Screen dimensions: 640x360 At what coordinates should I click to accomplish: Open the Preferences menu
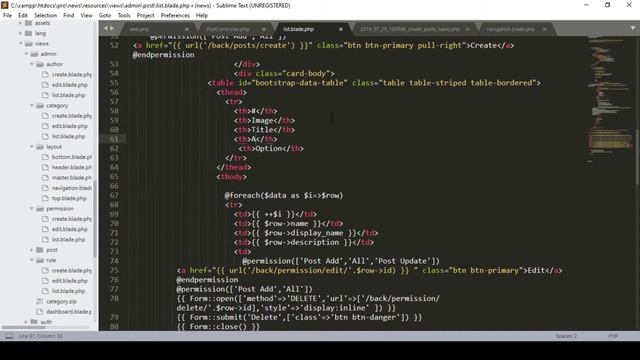[175, 16]
